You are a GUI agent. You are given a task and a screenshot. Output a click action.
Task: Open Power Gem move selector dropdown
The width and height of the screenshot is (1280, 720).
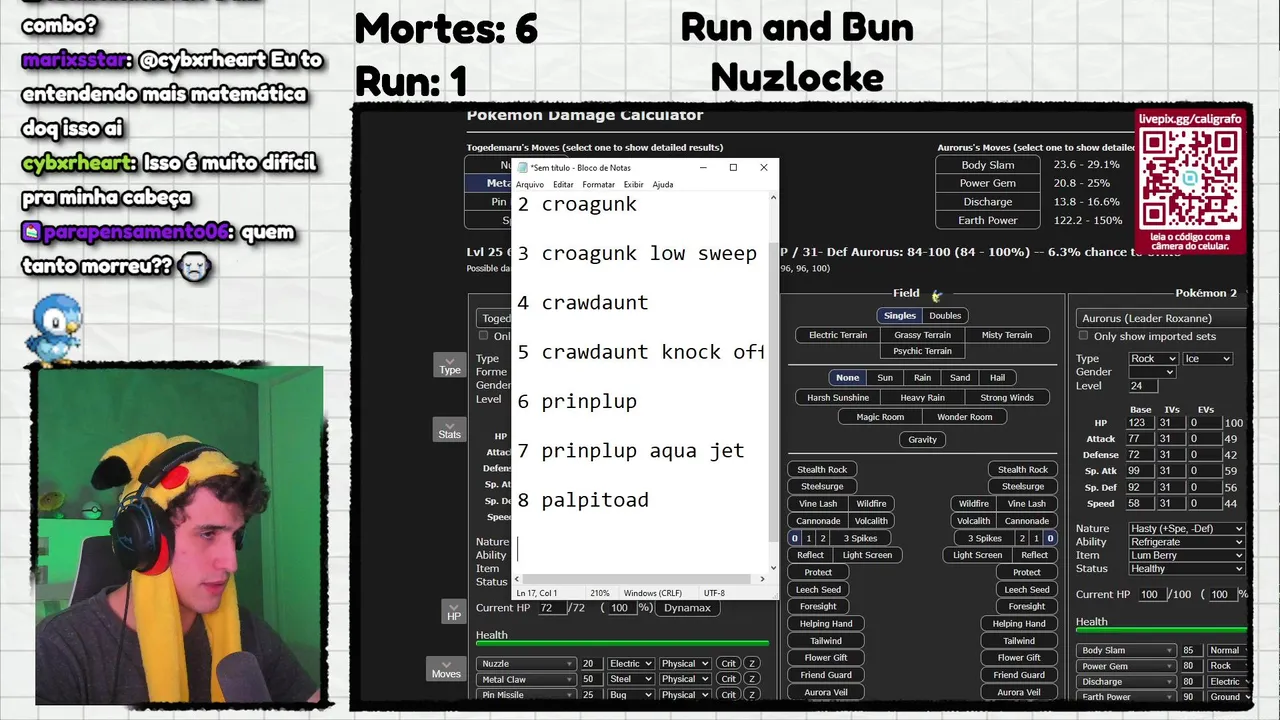coord(1126,666)
